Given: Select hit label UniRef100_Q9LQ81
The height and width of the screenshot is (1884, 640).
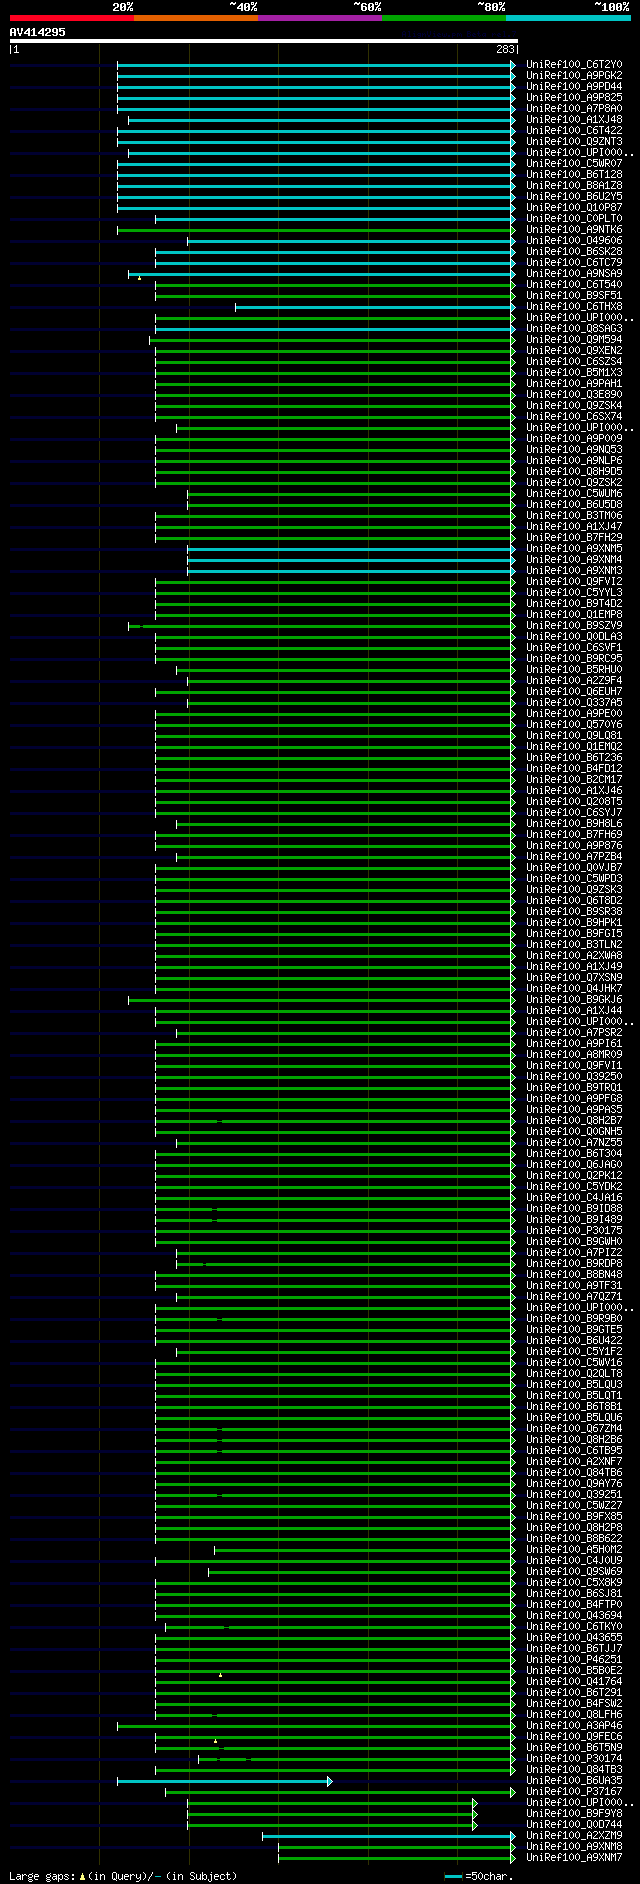Looking at the screenshot, I should pyautogui.click(x=574, y=736).
